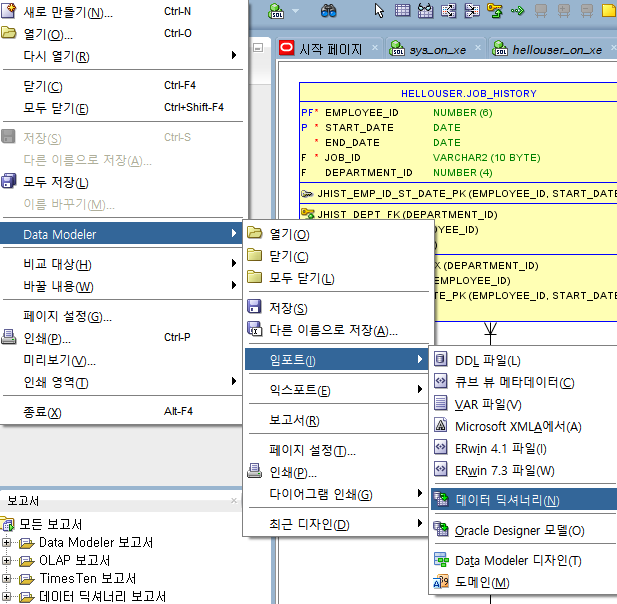The image size is (617, 604).
Task: Close the sys_on_xe tab
Action: click(478, 48)
